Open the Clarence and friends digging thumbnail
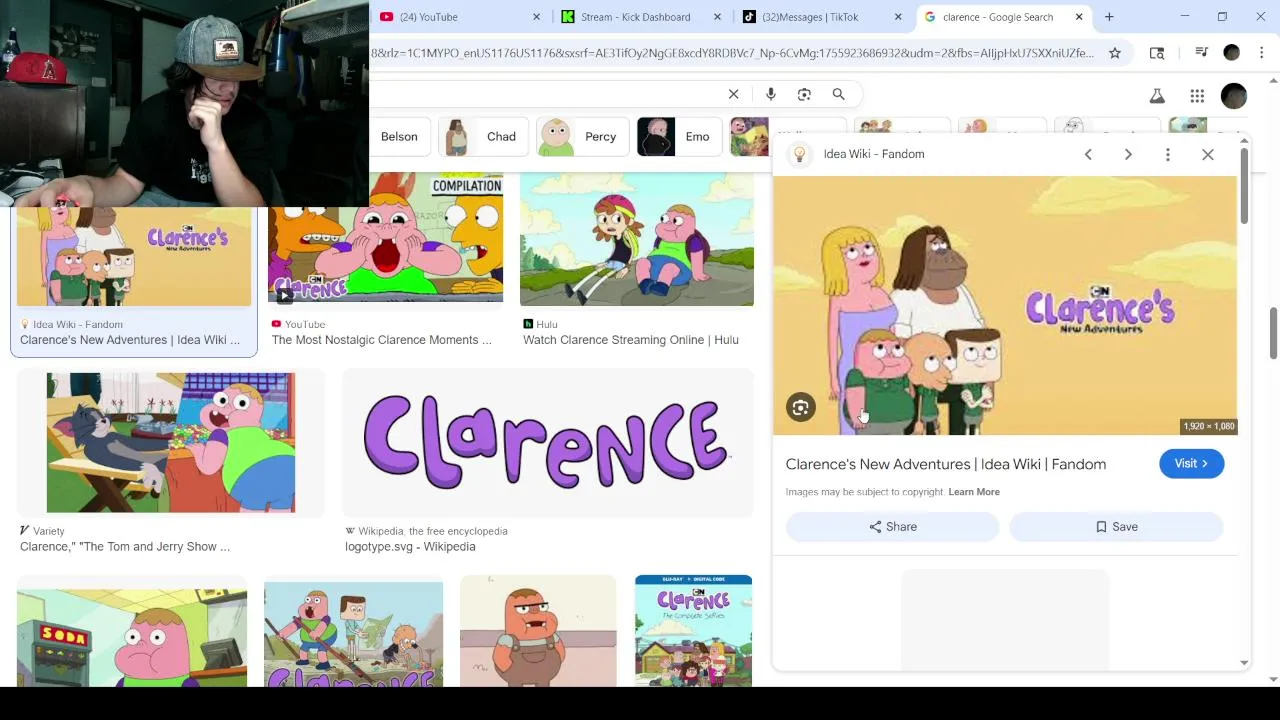Image resolution: width=1280 pixels, height=720 pixels. point(353,636)
